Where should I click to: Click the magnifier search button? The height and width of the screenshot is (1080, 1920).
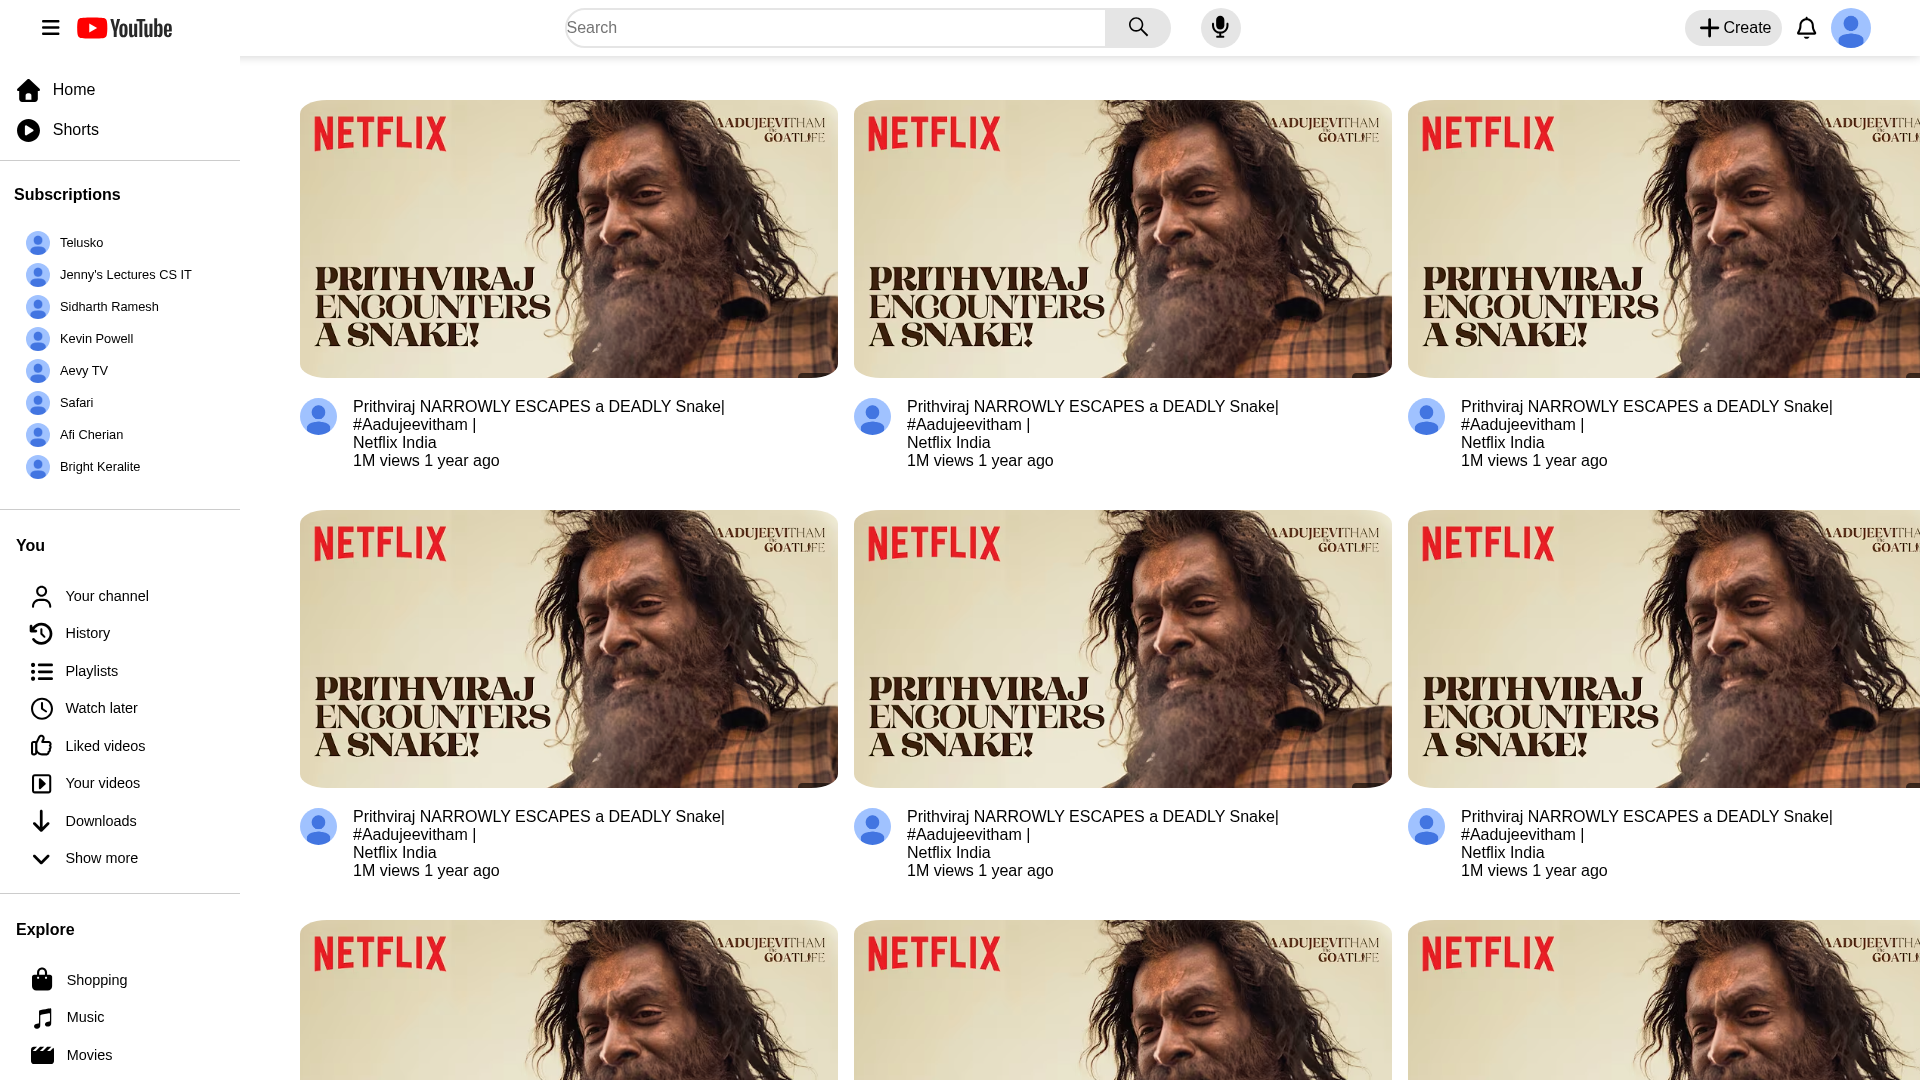pyautogui.click(x=1138, y=28)
